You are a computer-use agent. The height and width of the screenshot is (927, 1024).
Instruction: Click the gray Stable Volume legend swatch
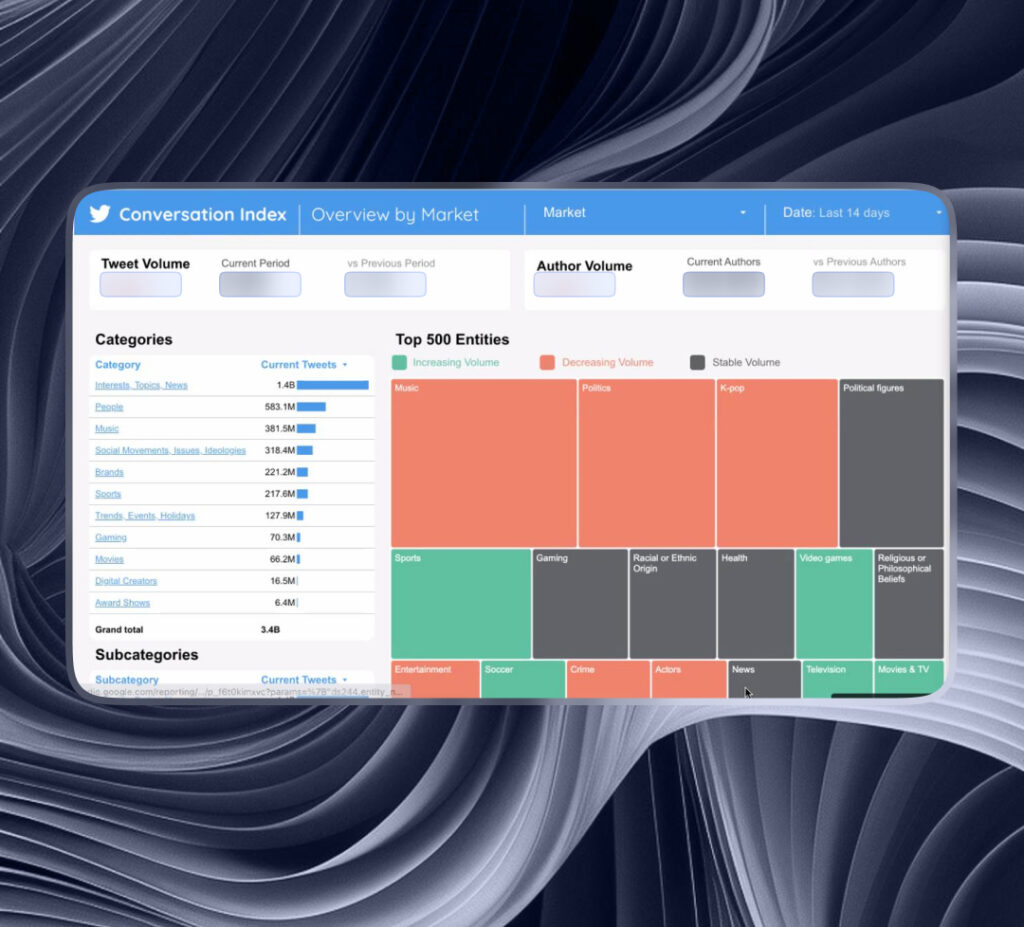[x=697, y=363]
